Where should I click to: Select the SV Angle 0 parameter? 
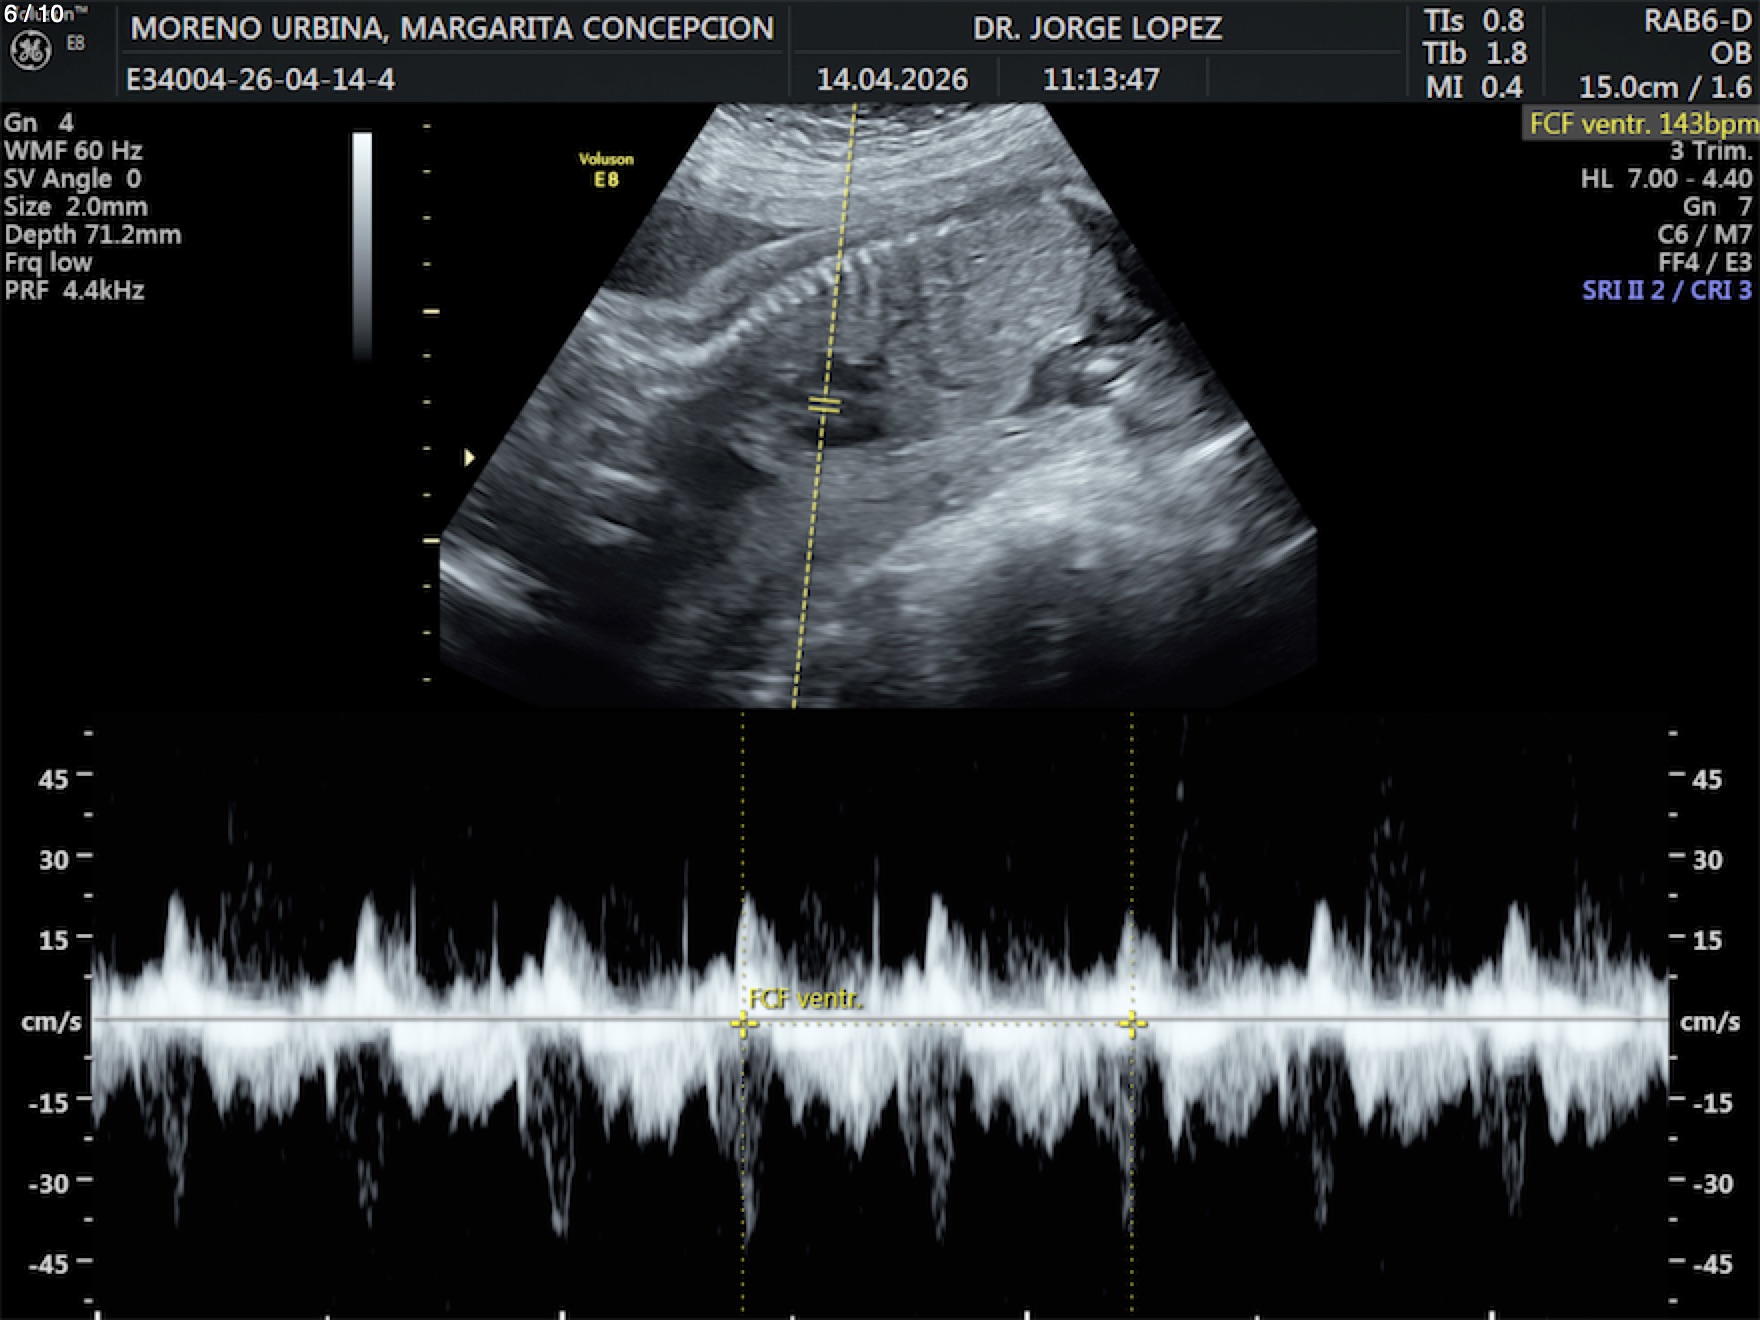[73, 179]
